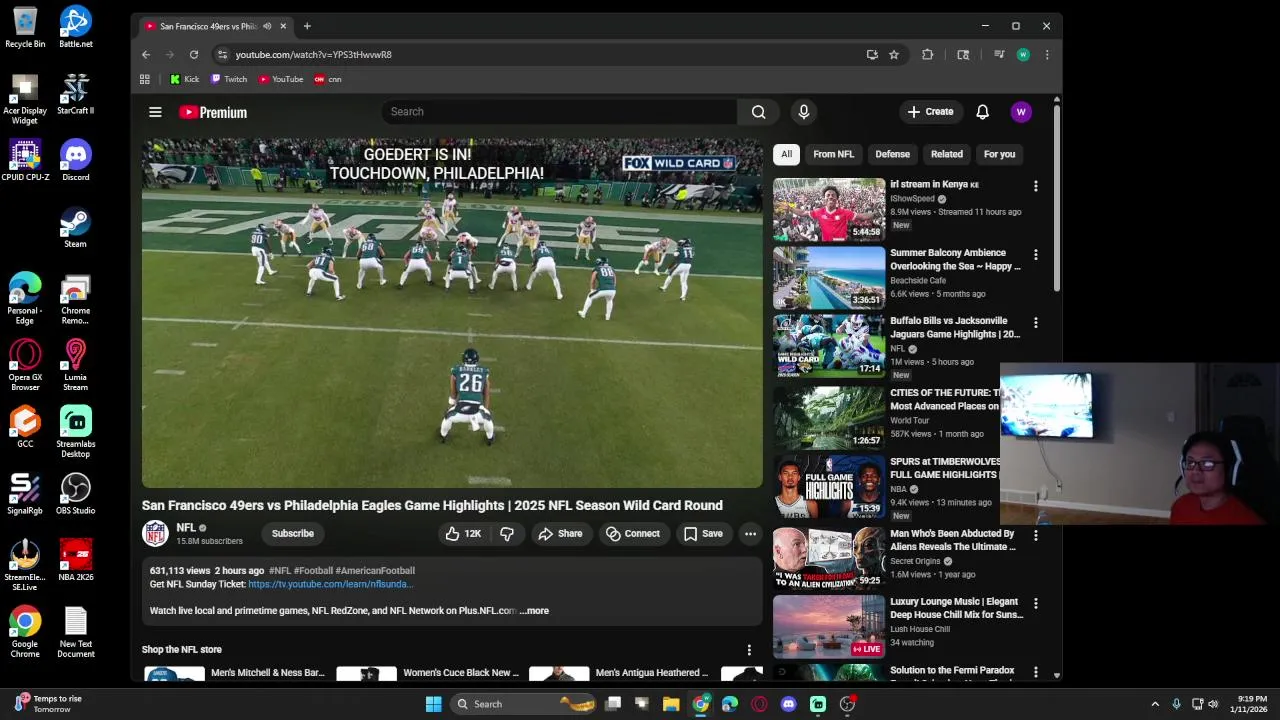Open Chrome extensions puzzle icon
The image size is (1280, 720).
[x=928, y=55]
